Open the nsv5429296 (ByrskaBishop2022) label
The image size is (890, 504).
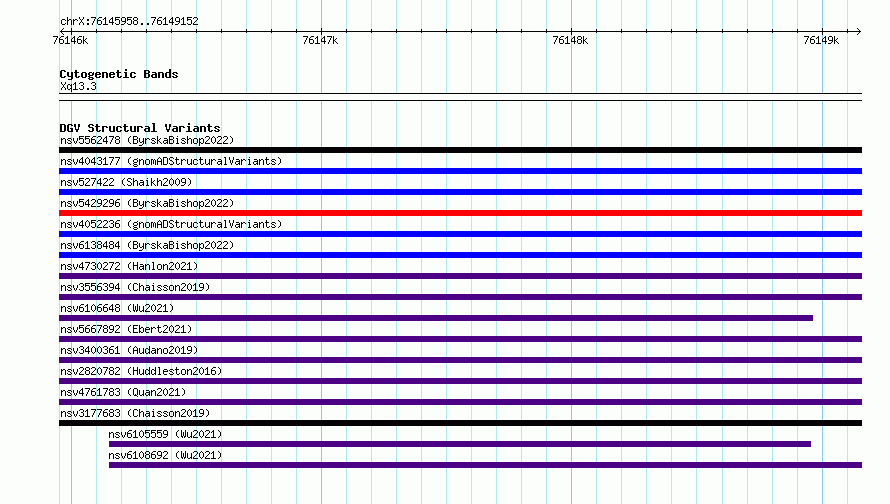pyautogui.click(x=147, y=203)
